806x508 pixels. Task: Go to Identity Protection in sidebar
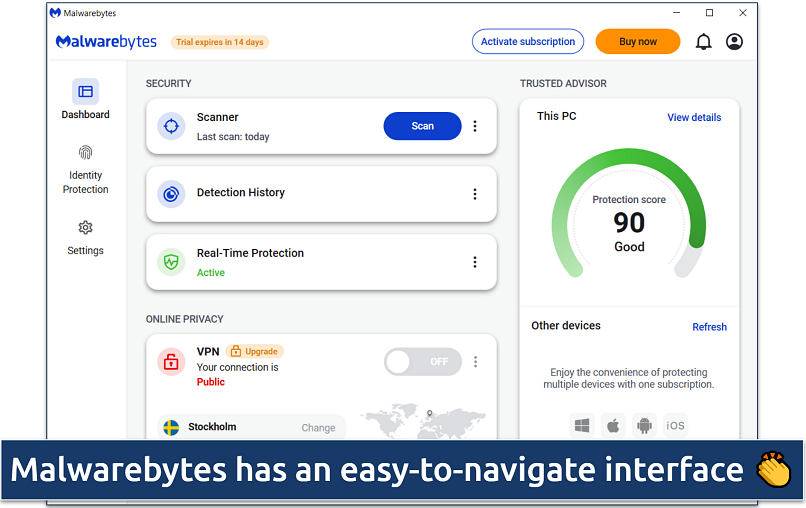pos(86,168)
